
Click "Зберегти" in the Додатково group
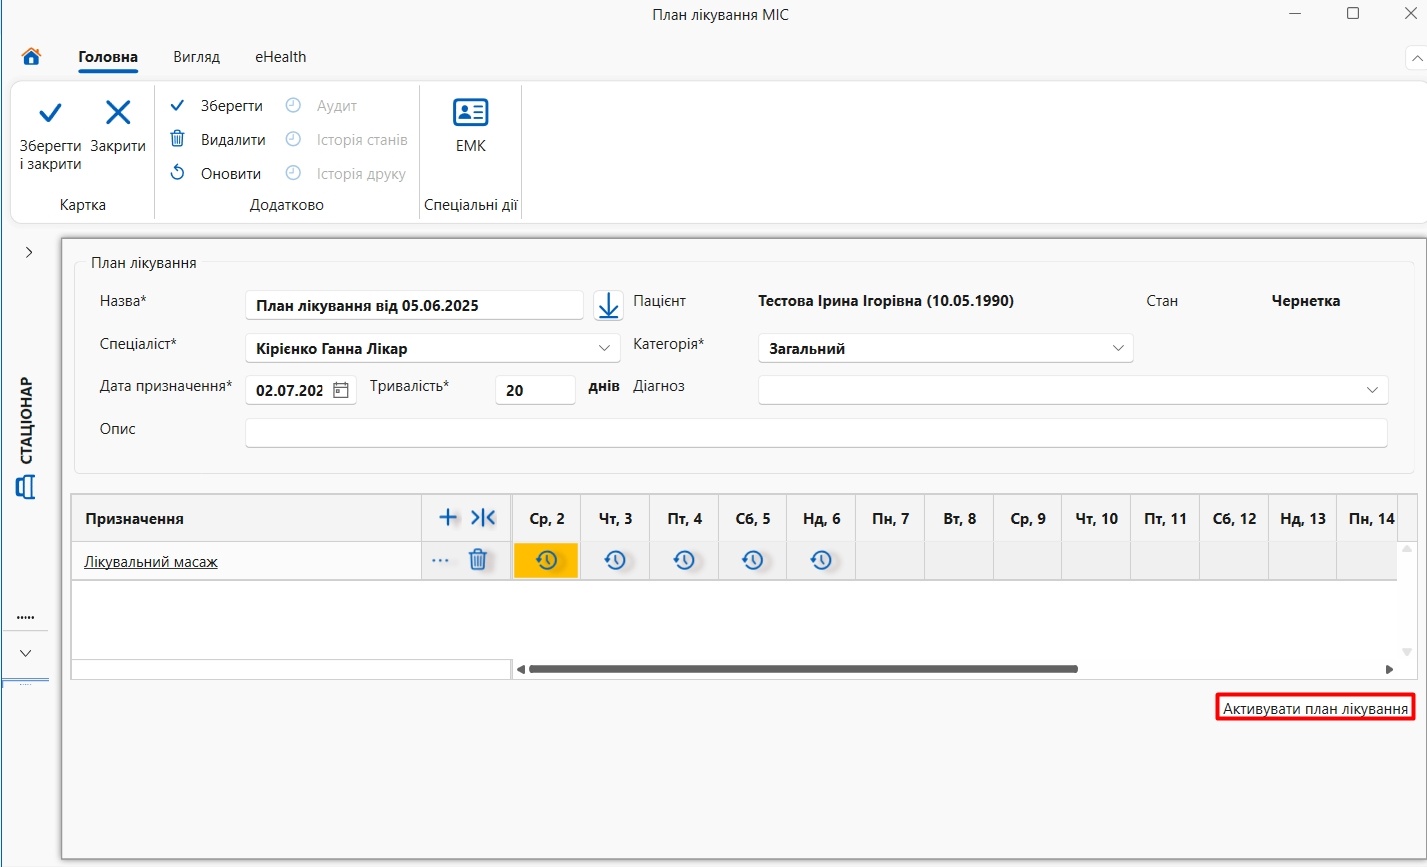[x=216, y=106]
